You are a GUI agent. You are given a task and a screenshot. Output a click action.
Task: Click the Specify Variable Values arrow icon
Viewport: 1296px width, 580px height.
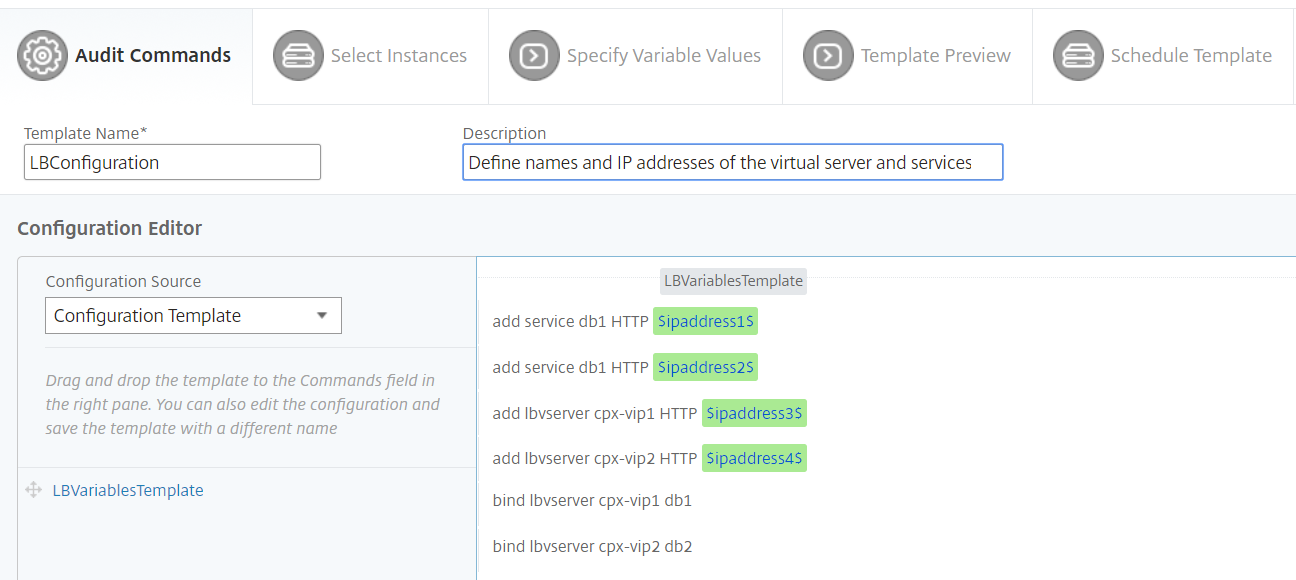pyautogui.click(x=534, y=56)
